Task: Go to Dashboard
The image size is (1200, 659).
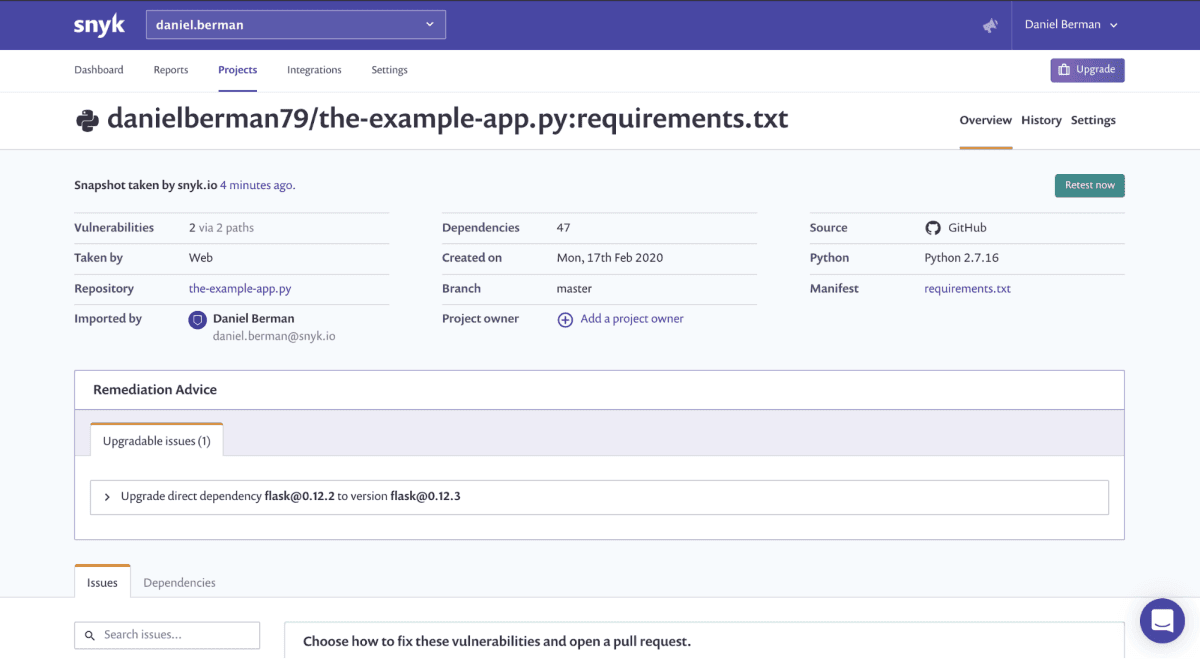Action: 99,70
